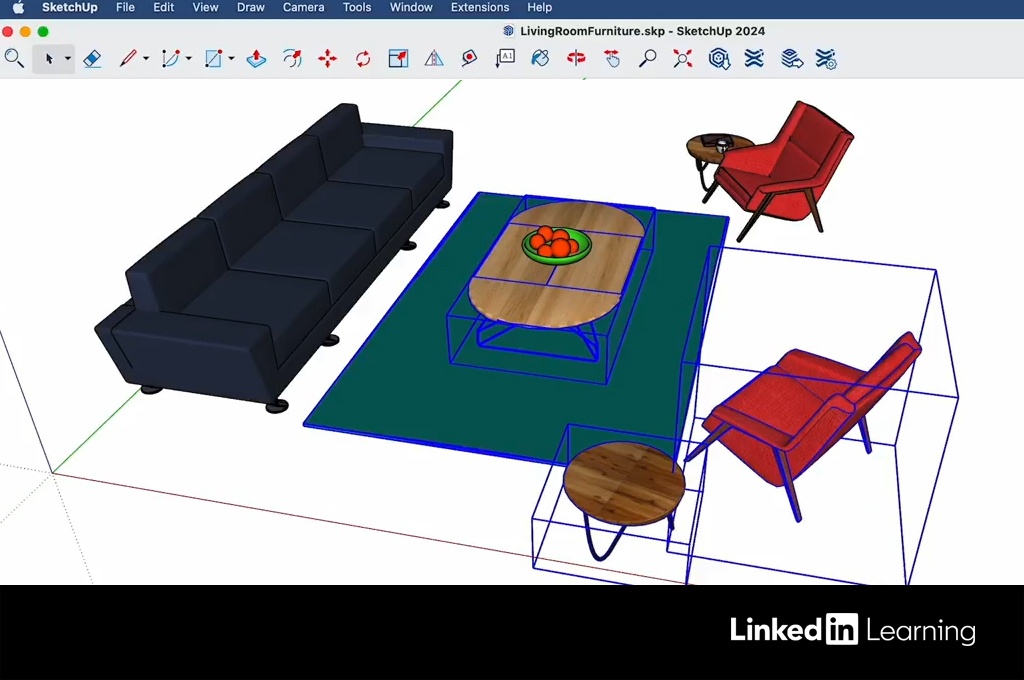This screenshot has width=1024, height=680.
Task: Select the Eraser tool
Action: click(x=92, y=59)
